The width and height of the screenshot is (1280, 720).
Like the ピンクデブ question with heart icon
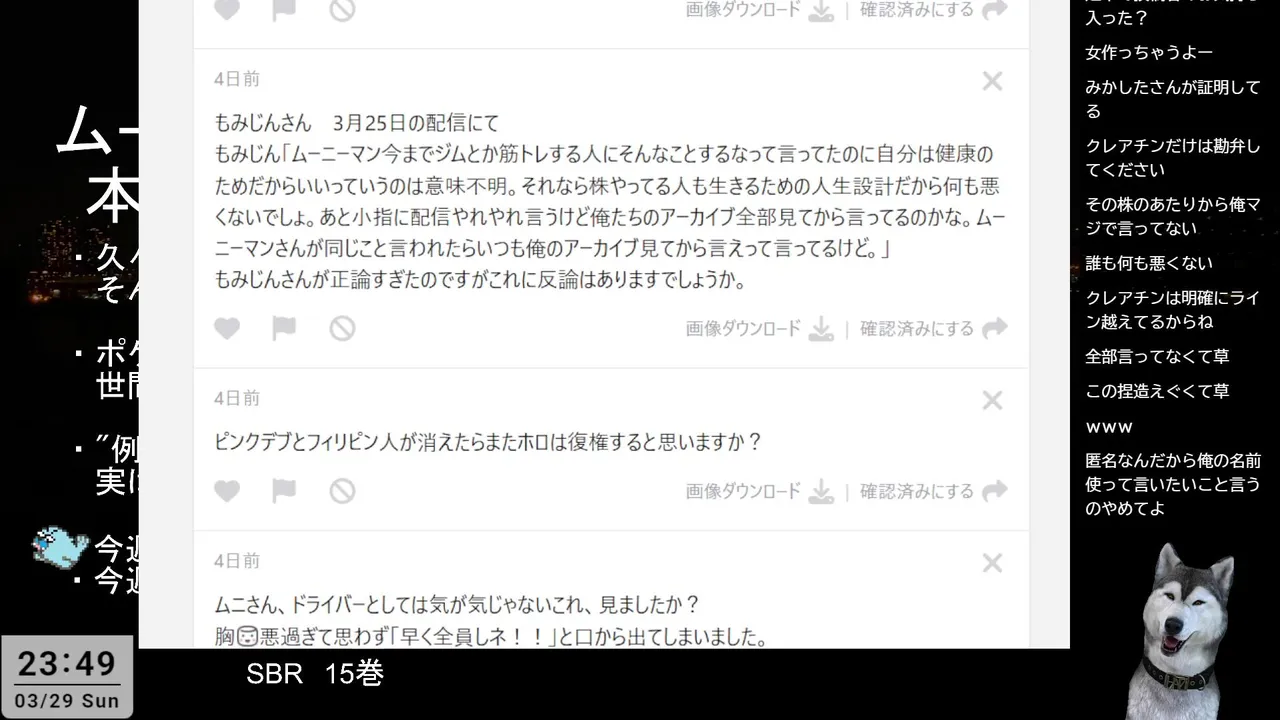pos(227,491)
